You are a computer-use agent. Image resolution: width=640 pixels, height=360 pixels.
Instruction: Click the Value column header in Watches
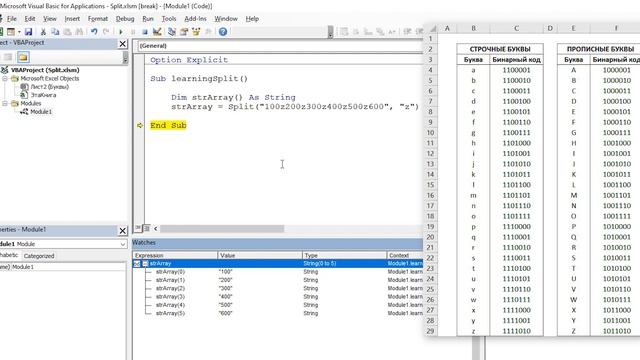click(260, 255)
